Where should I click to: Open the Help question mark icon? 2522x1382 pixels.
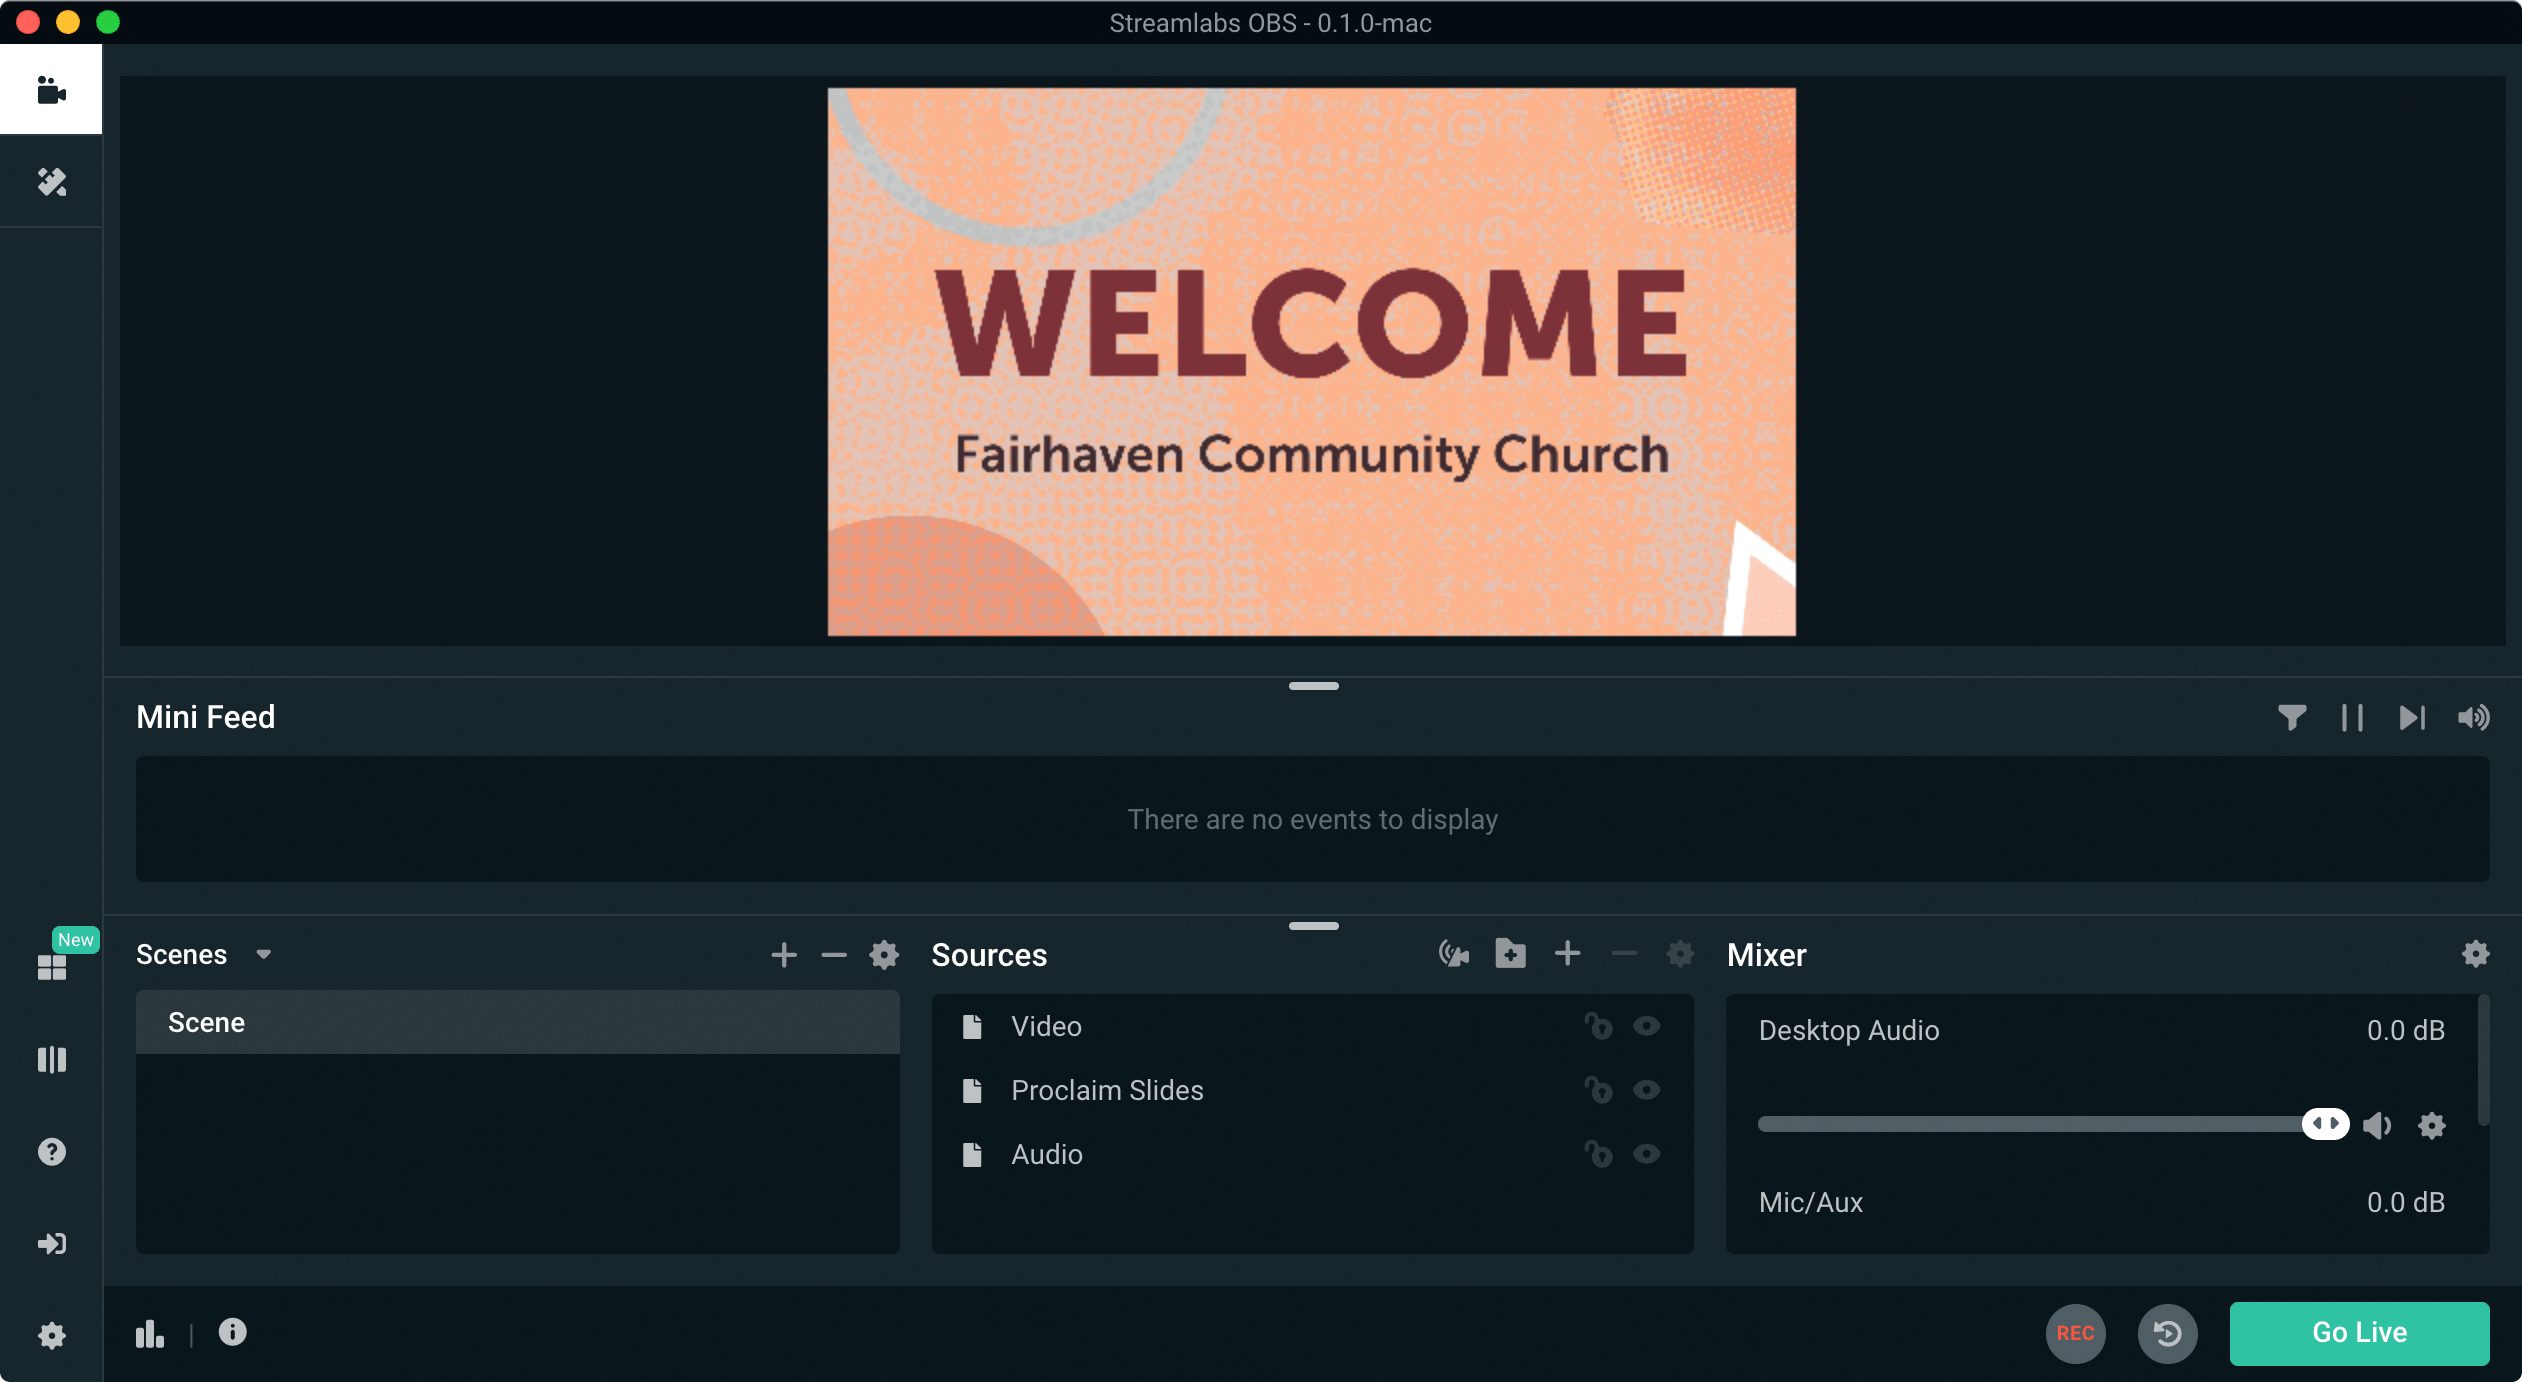52,1152
